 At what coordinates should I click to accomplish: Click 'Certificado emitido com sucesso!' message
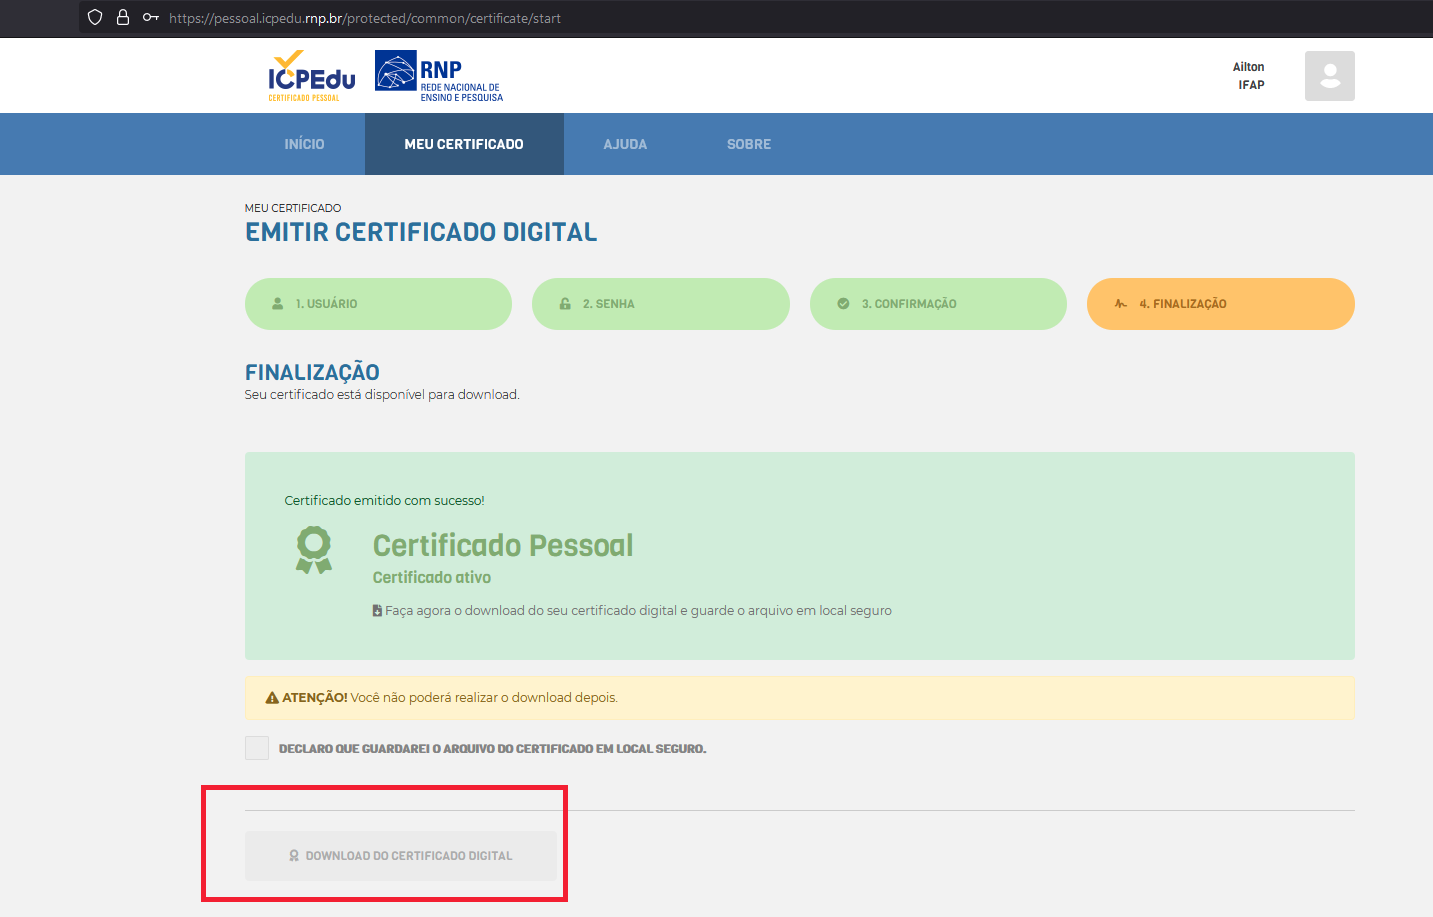(384, 501)
